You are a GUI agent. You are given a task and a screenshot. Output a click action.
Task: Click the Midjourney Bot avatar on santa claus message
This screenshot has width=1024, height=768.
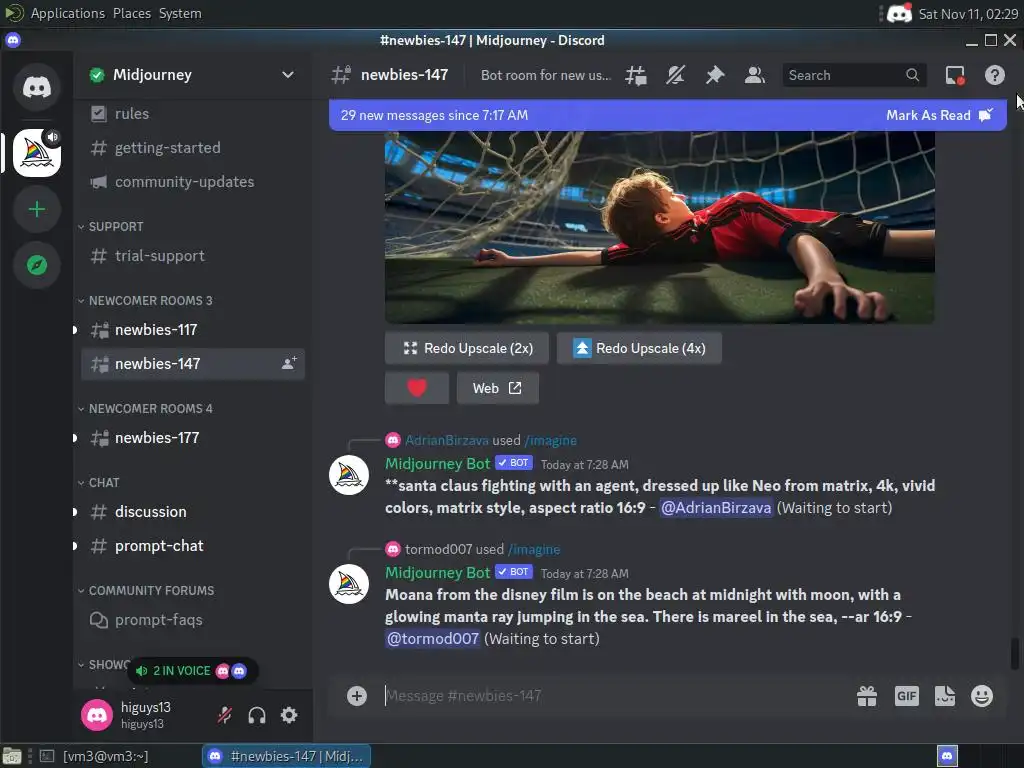(349, 475)
